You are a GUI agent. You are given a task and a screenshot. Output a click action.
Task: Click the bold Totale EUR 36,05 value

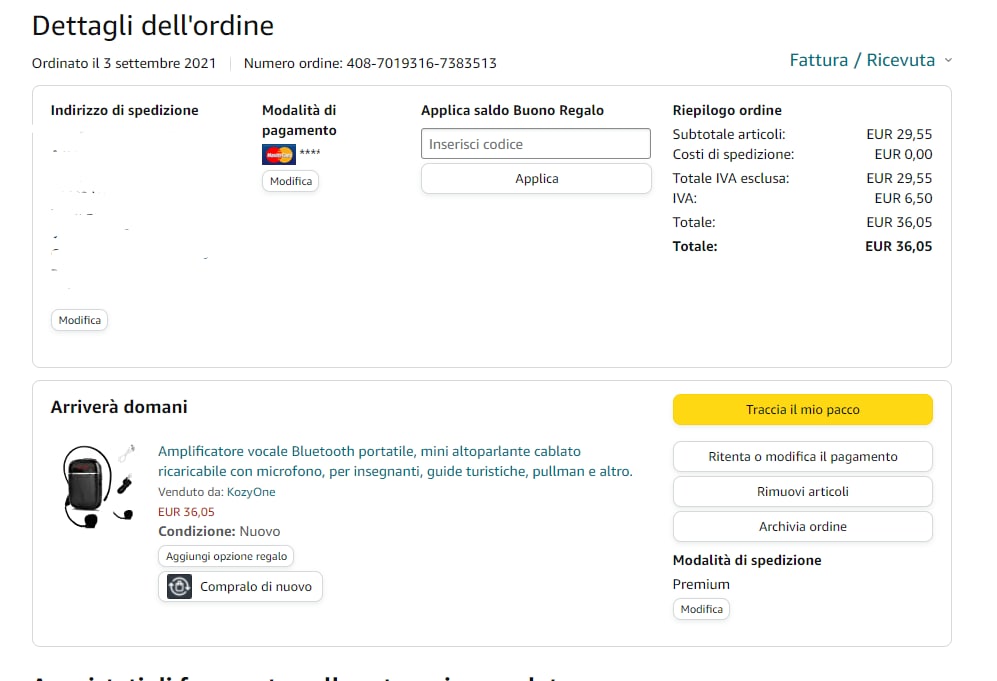(898, 246)
